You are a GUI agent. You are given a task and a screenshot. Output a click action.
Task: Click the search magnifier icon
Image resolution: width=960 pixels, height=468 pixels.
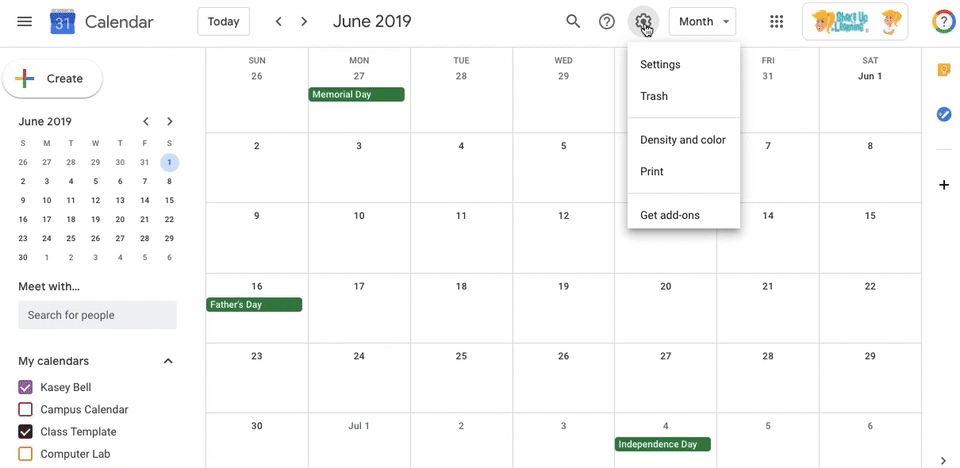(x=573, y=21)
